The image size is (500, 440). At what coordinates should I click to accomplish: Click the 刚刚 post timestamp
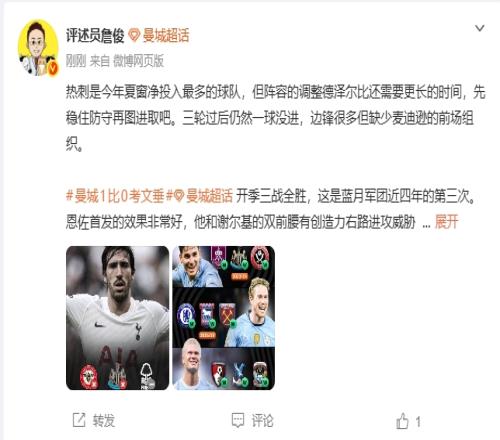(x=76, y=61)
